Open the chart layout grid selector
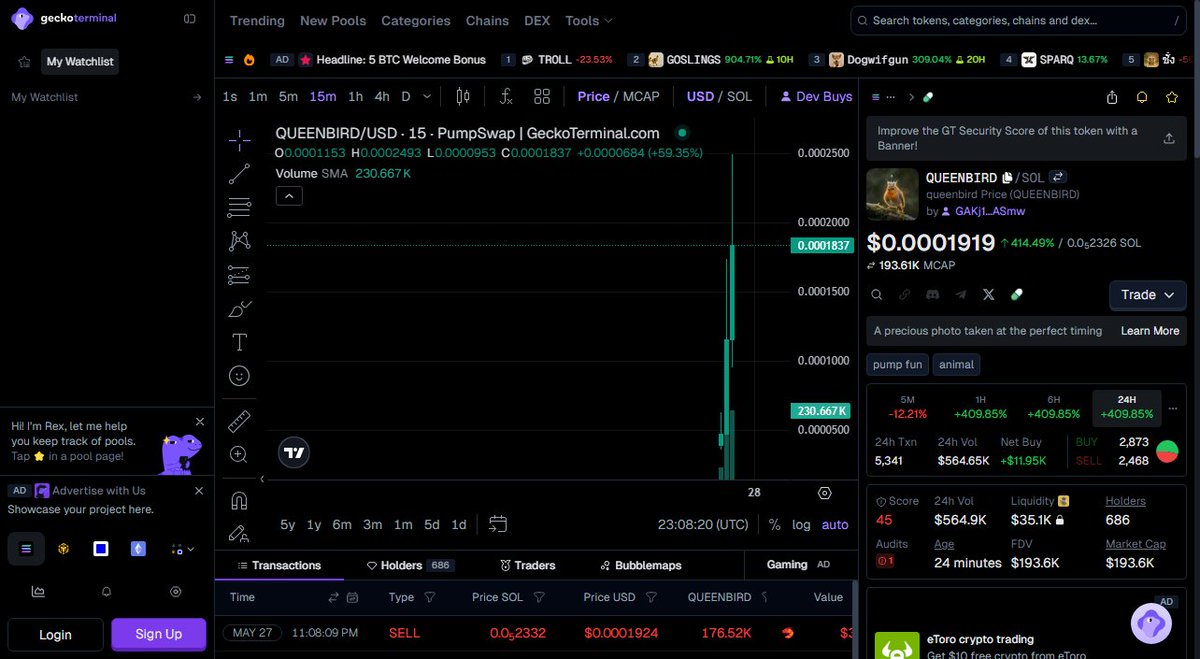Image resolution: width=1200 pixels, height=659 pixels. [x=542, y=97]
